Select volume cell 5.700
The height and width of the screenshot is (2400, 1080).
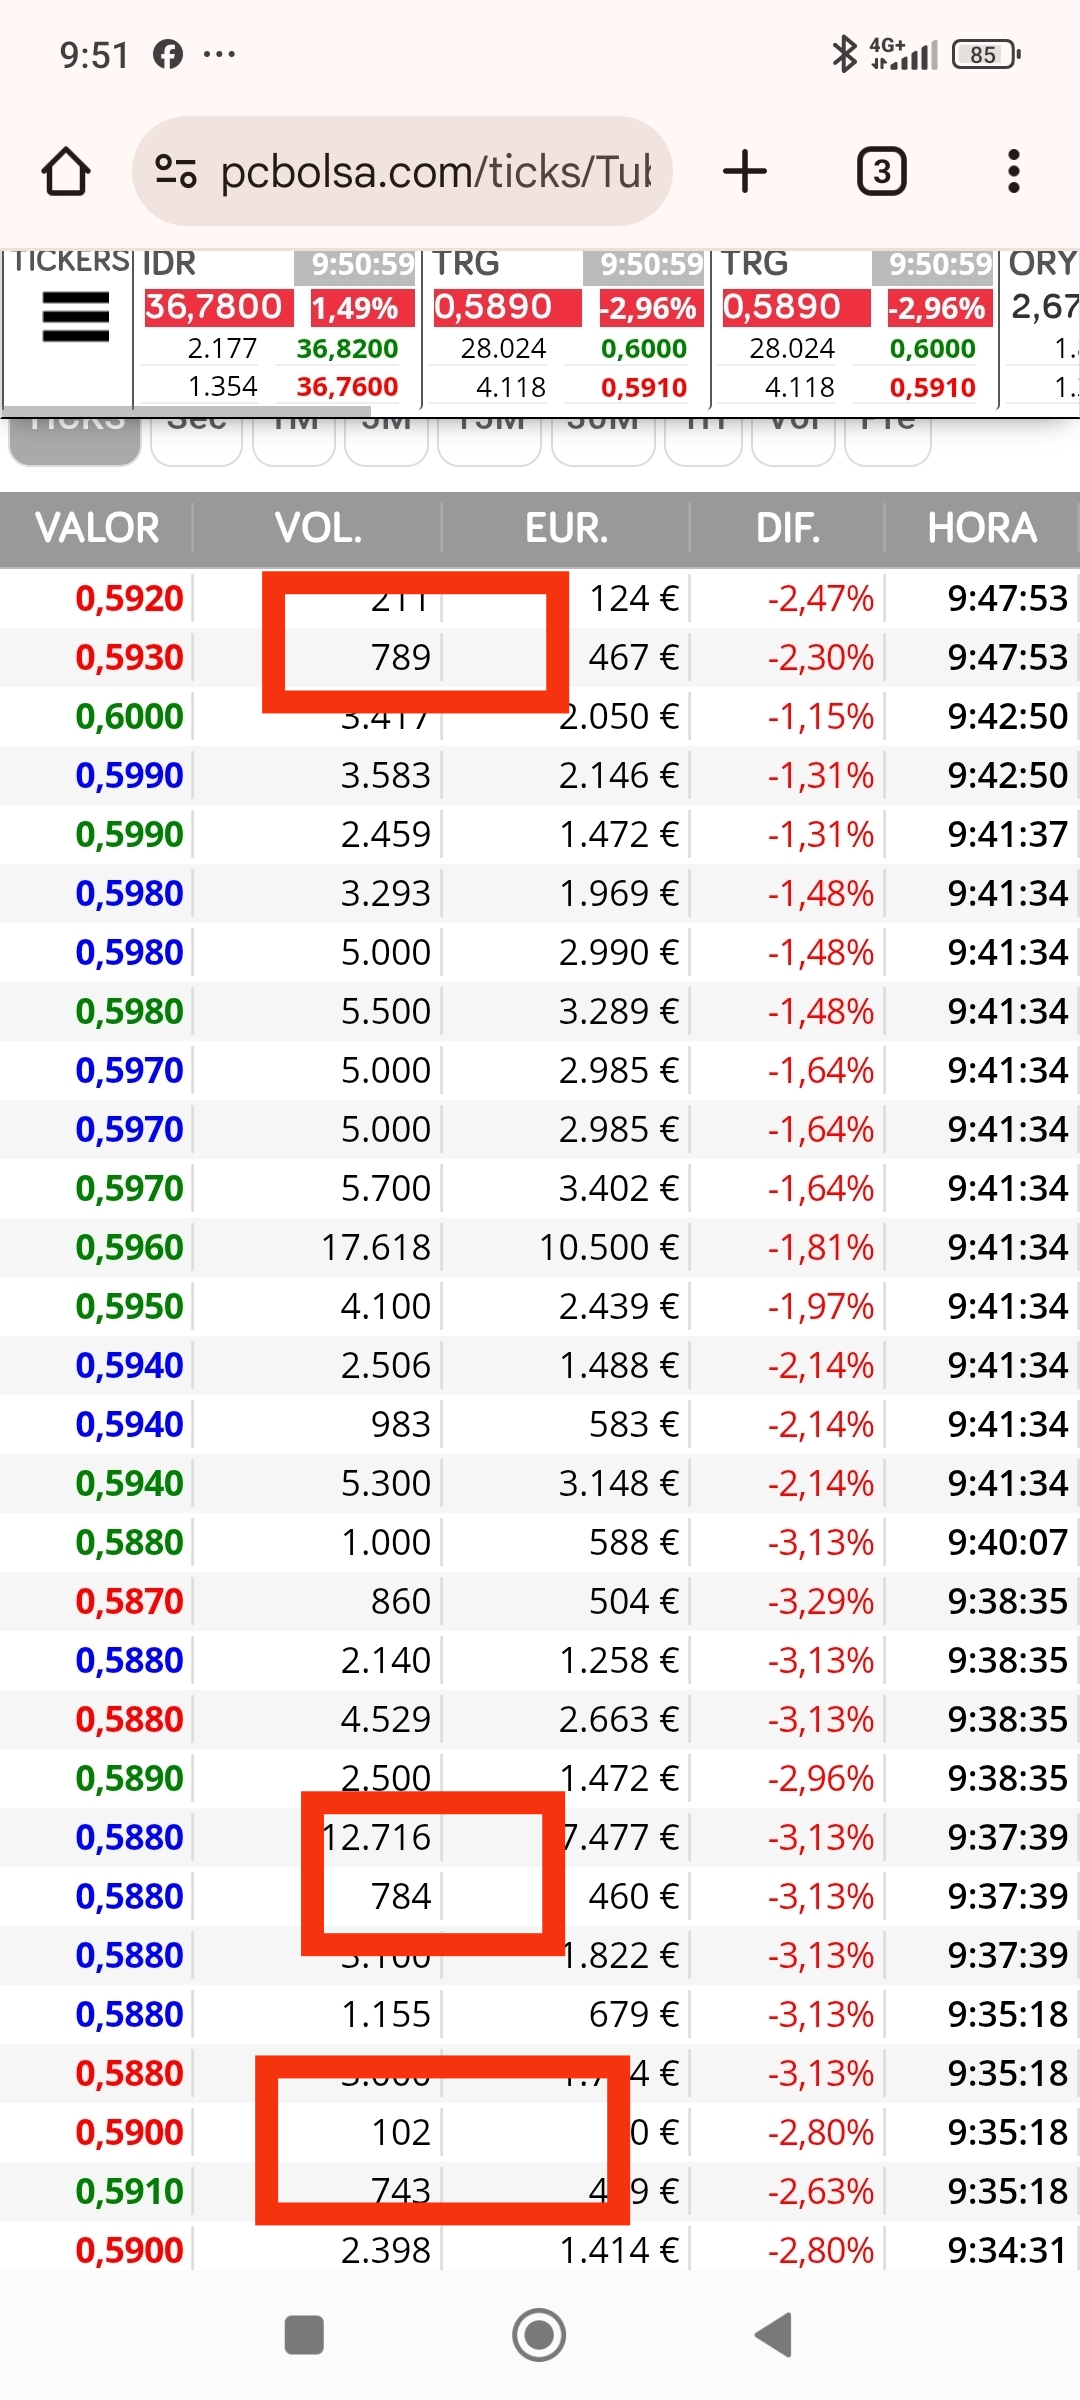click(386, 1188)
